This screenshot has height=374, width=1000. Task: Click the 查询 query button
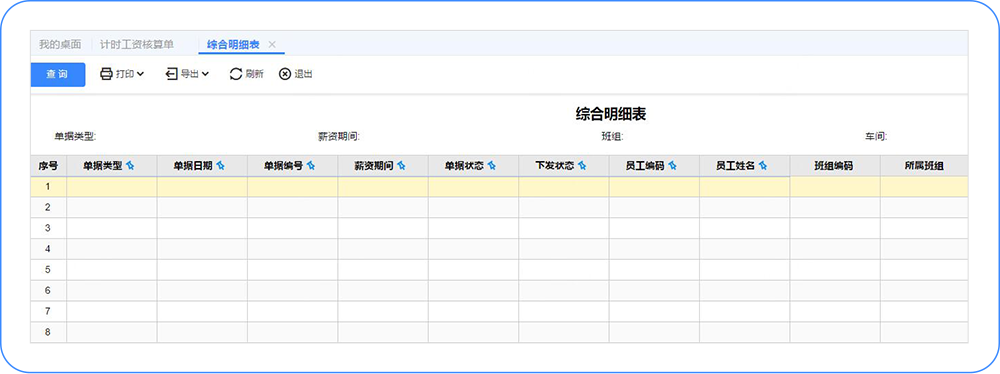(58, 75)
